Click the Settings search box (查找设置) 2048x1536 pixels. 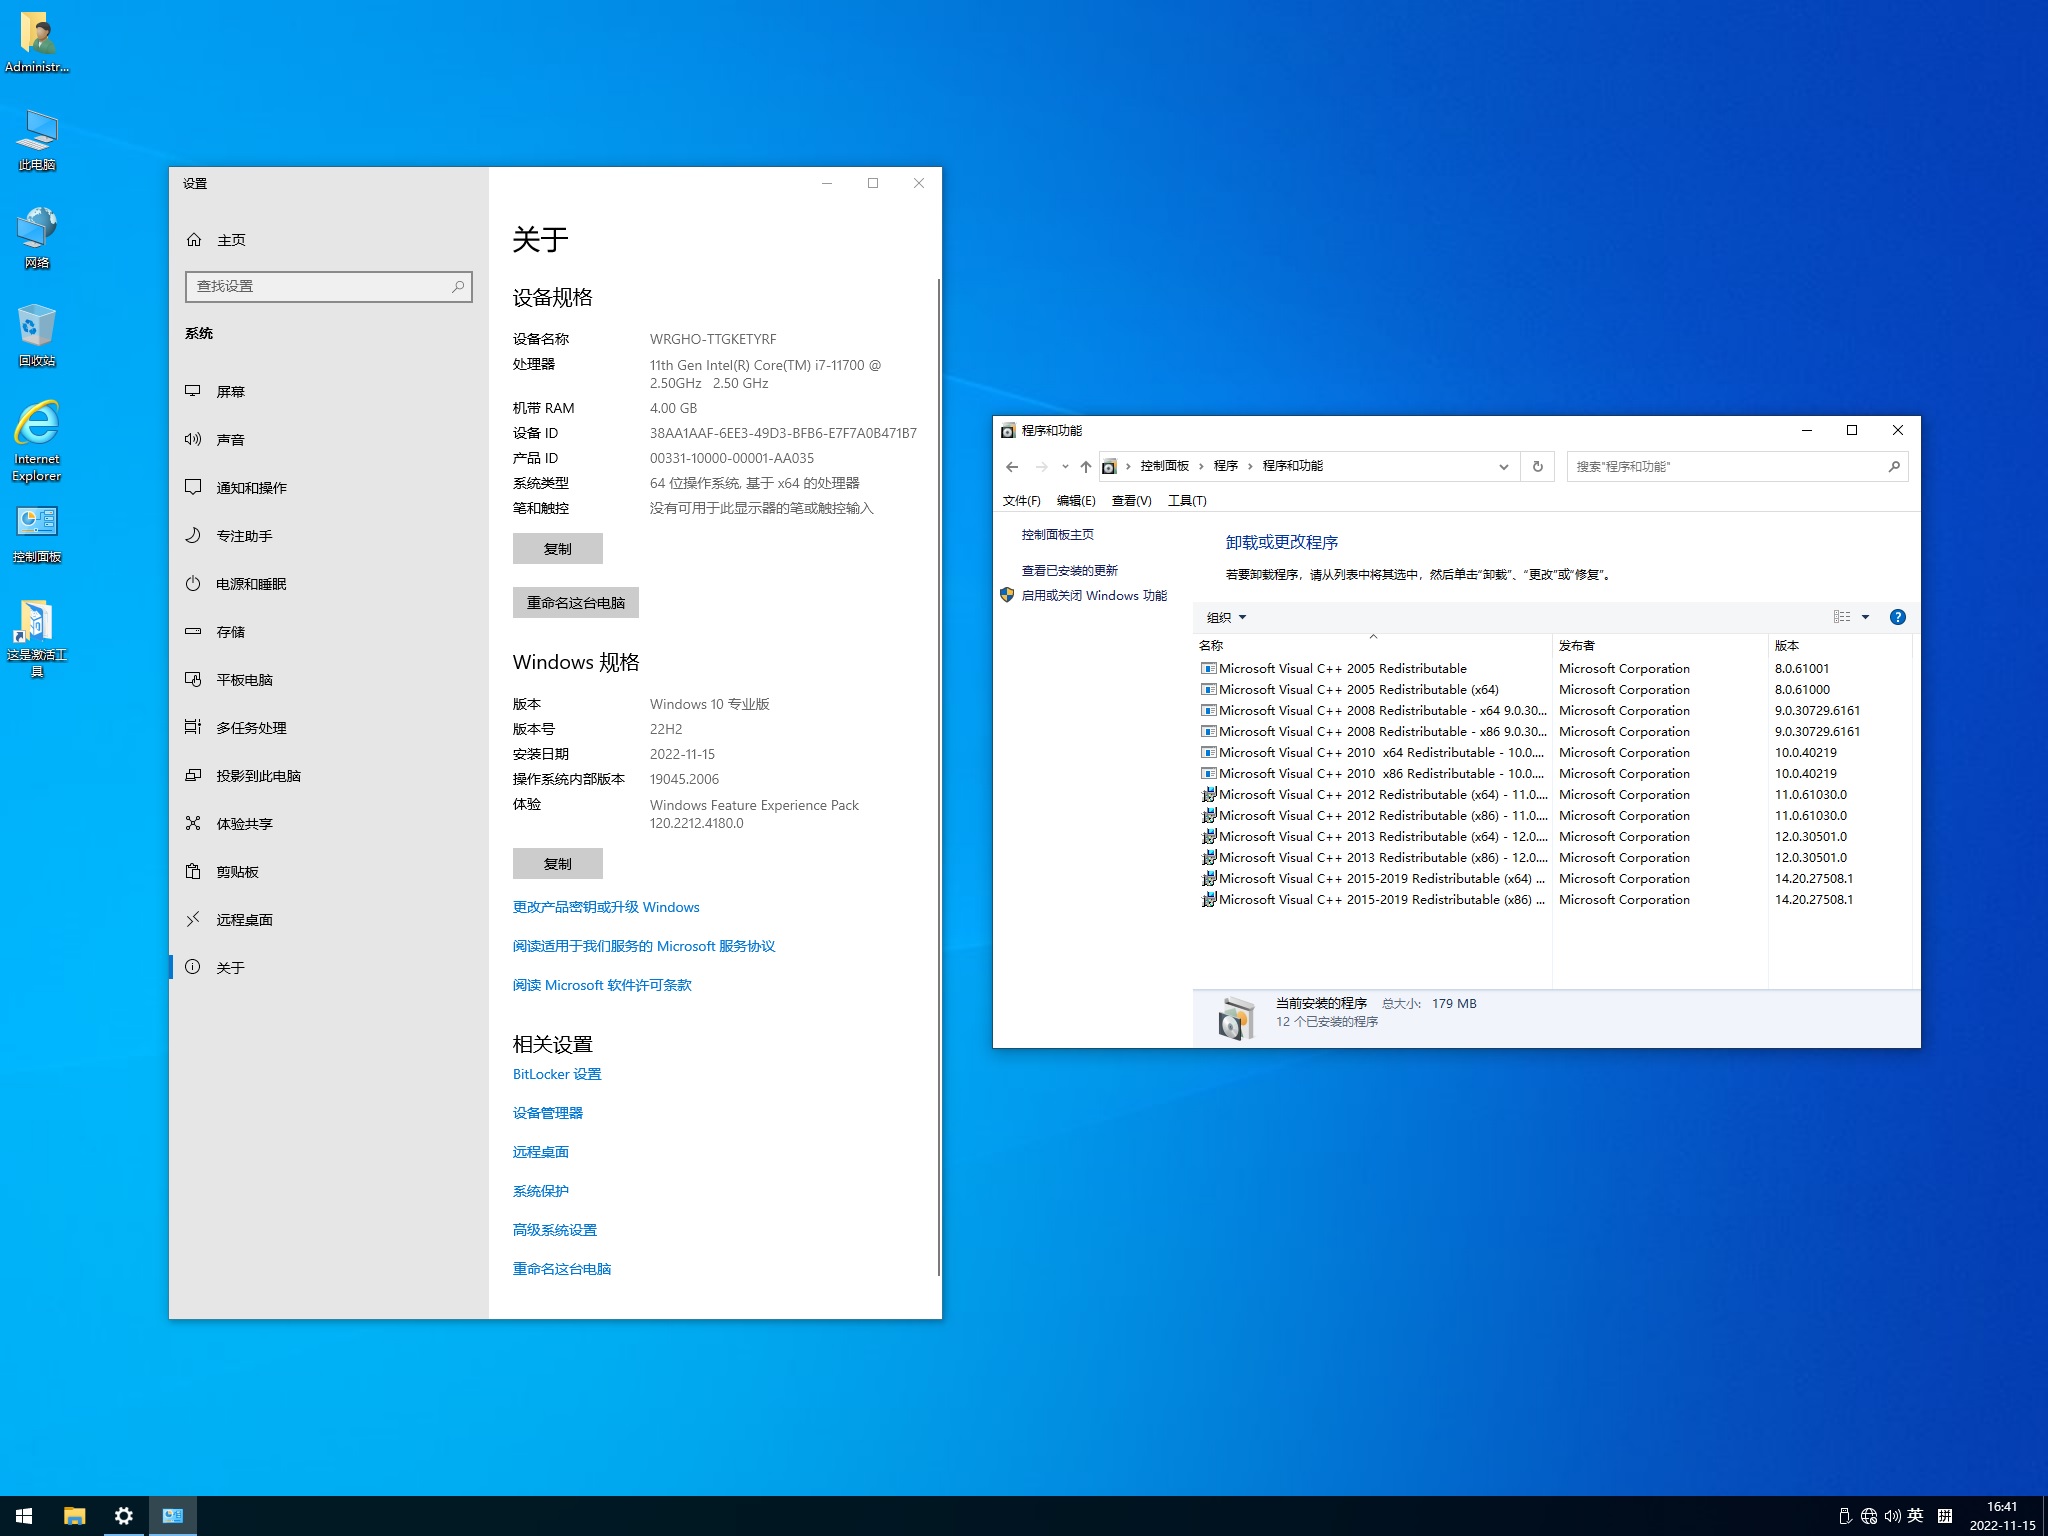(329, 287)
